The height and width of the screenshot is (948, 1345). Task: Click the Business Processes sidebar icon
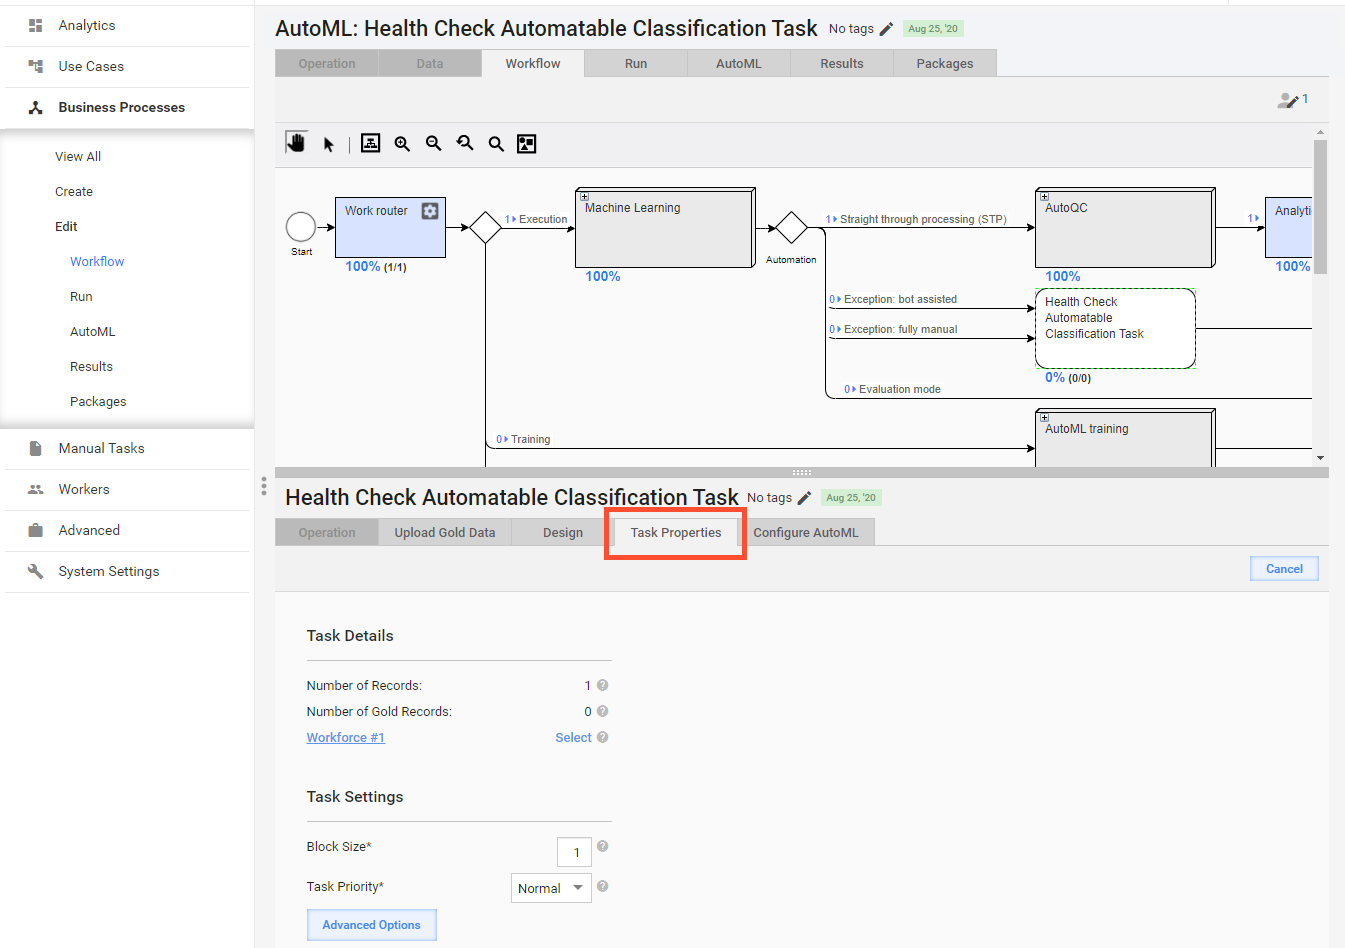(36, 107)
